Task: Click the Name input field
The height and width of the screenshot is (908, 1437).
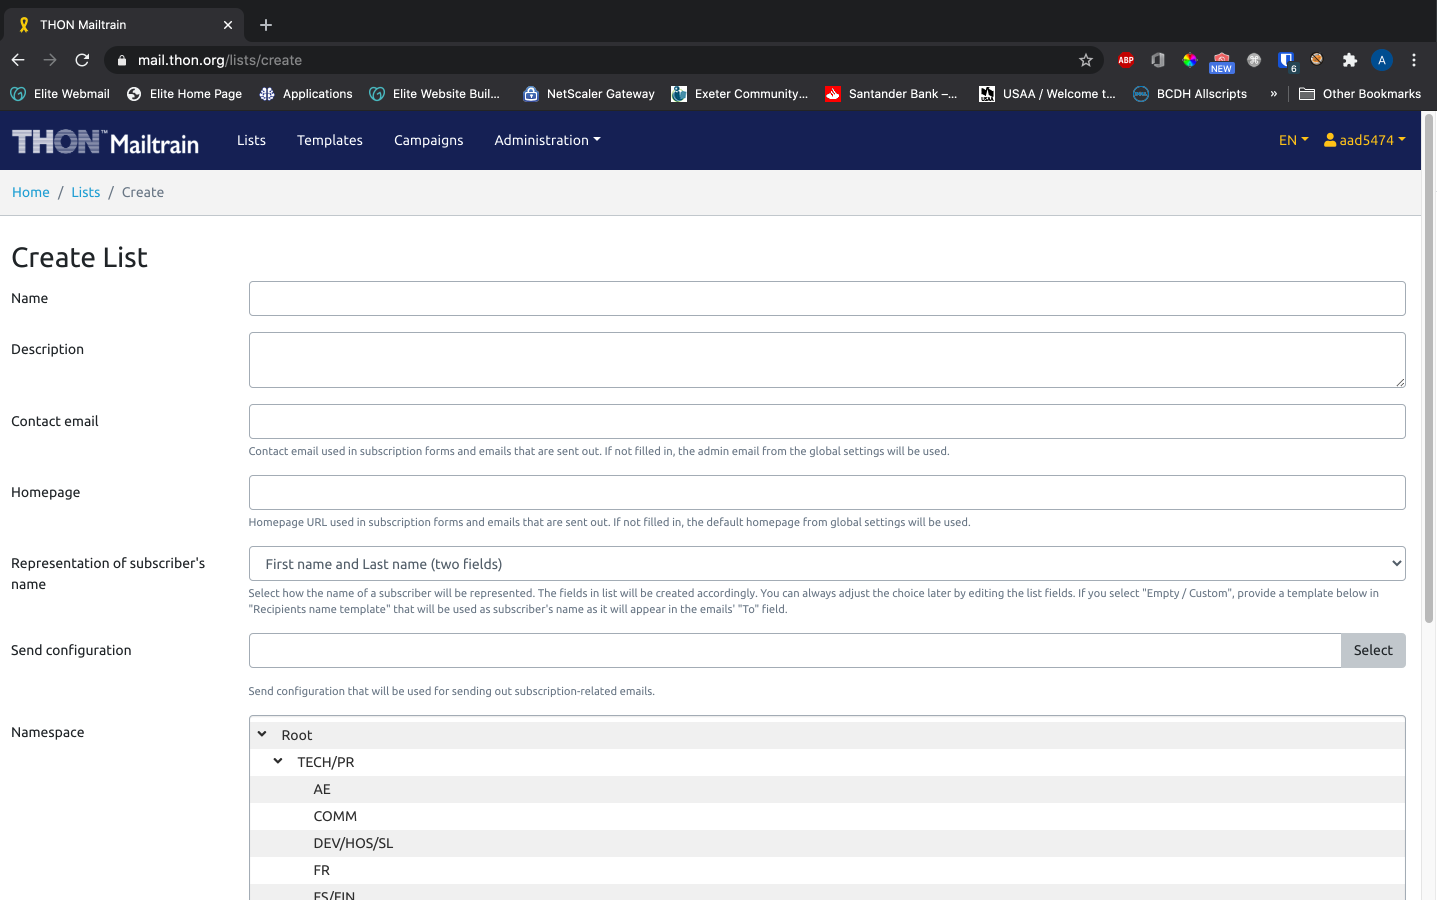Action: pyautogui.click(x=827, y=298)
